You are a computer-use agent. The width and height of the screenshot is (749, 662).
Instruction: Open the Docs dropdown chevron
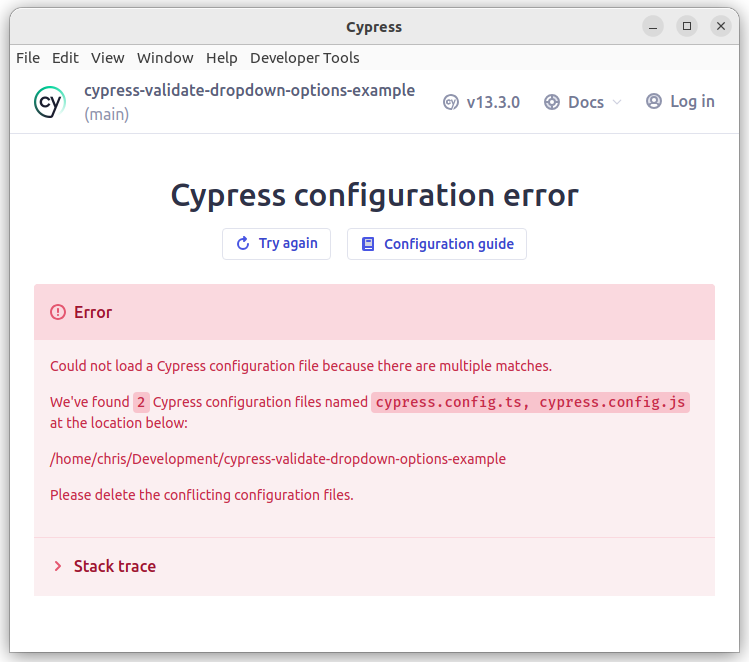617,102
